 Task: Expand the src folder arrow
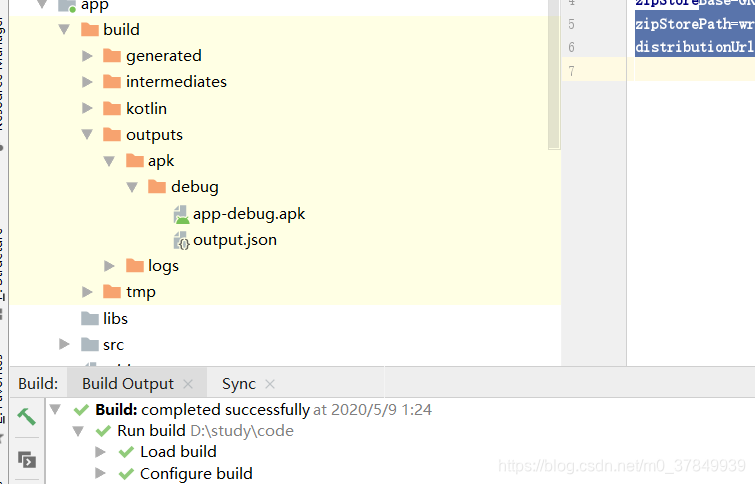[x=64, y=344]
